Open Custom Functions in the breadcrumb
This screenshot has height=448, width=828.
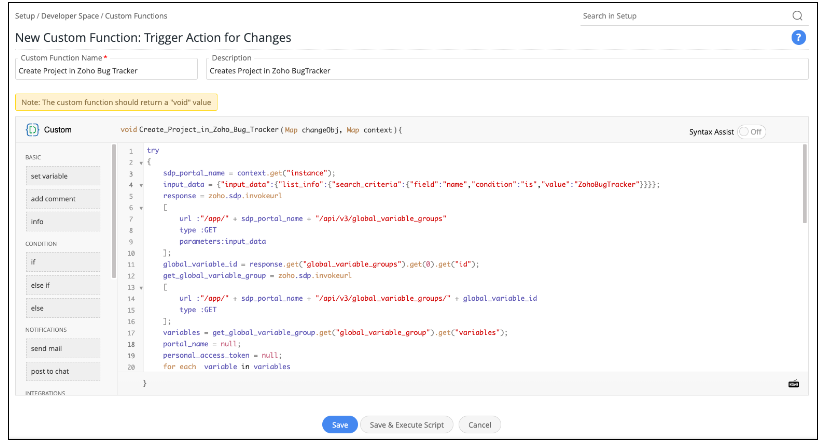pos(136,16)
